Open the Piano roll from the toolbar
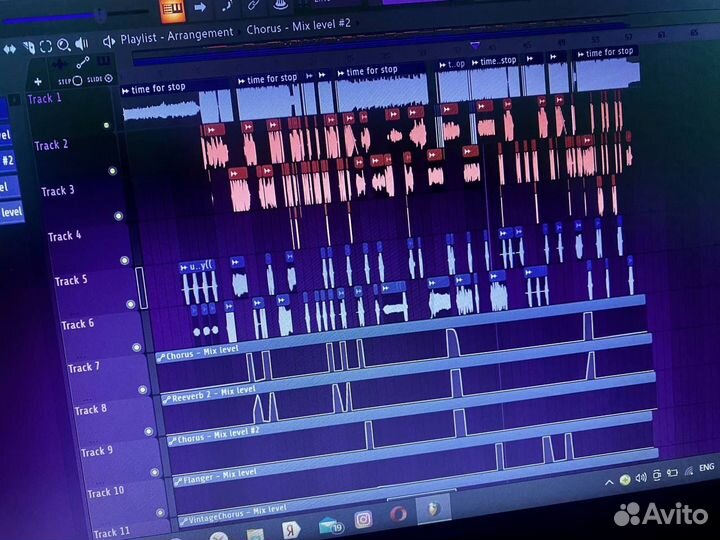This screenshot has height=540, width=720. [228, 7]
